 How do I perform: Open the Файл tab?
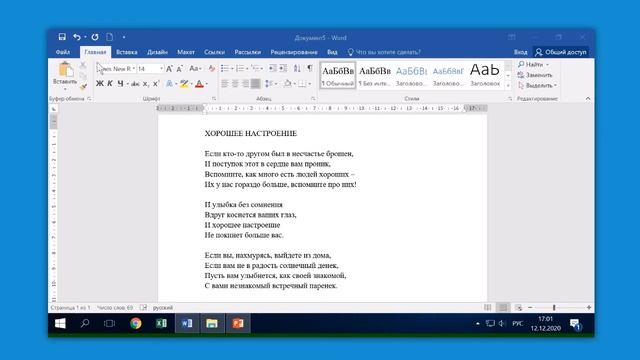63,52
